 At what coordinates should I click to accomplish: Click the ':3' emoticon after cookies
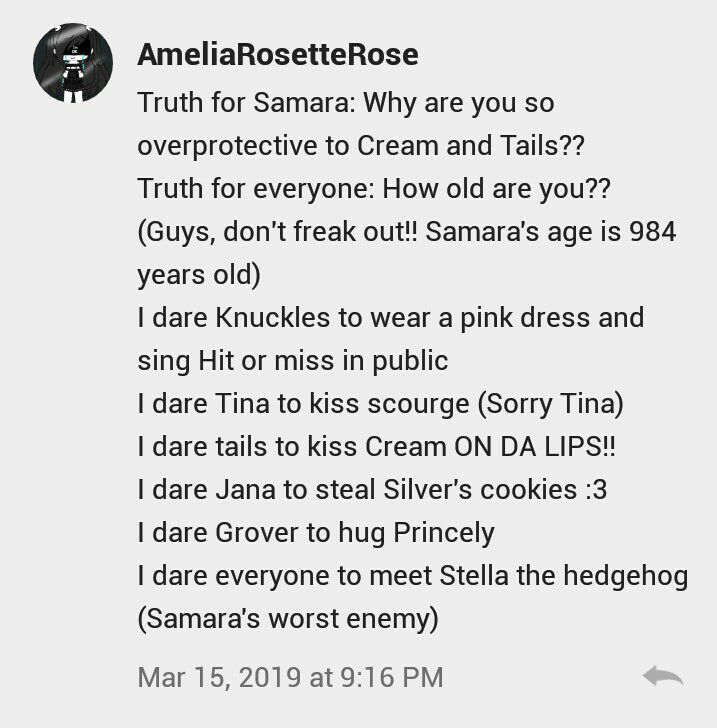pyautogui.click(x=596, y=490)
